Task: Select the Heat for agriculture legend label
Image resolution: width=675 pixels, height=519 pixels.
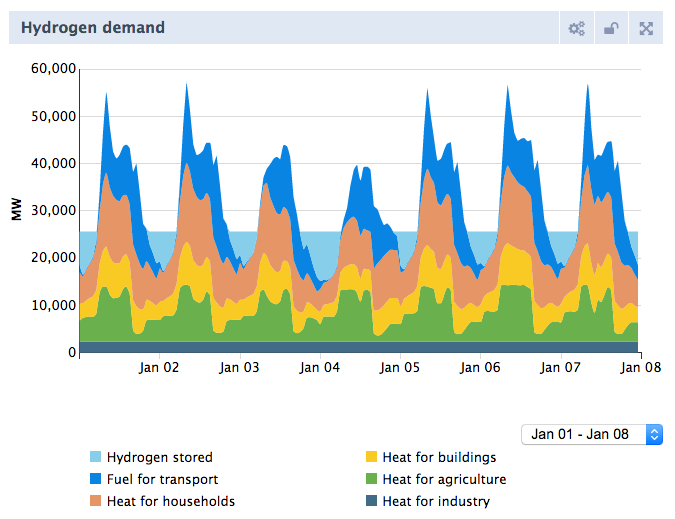Action: 444,479
